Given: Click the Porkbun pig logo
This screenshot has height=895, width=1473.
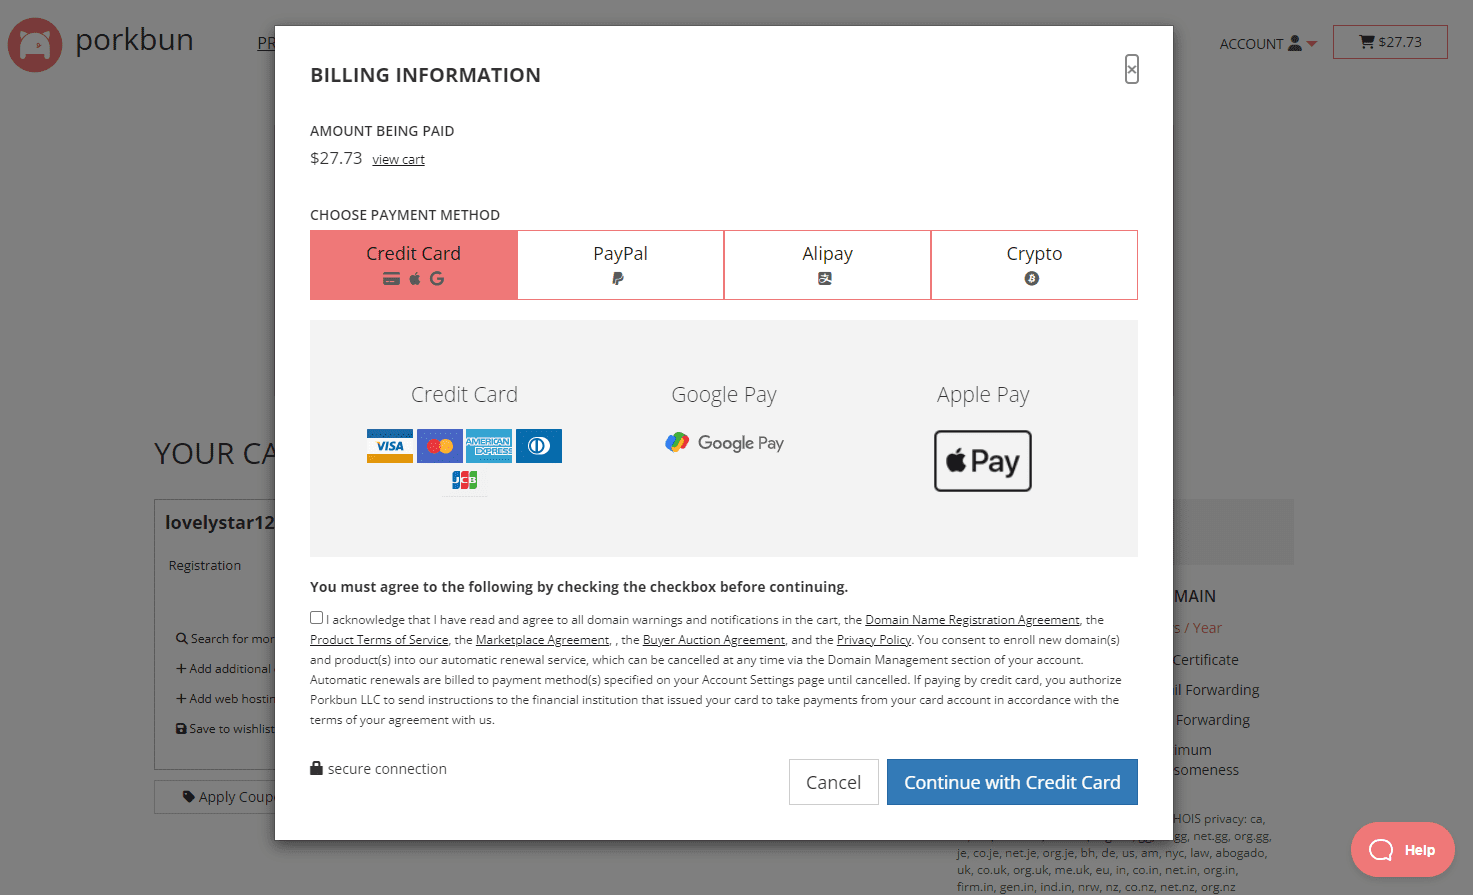Looking at the screenshot, I should [x=35, y=45].
